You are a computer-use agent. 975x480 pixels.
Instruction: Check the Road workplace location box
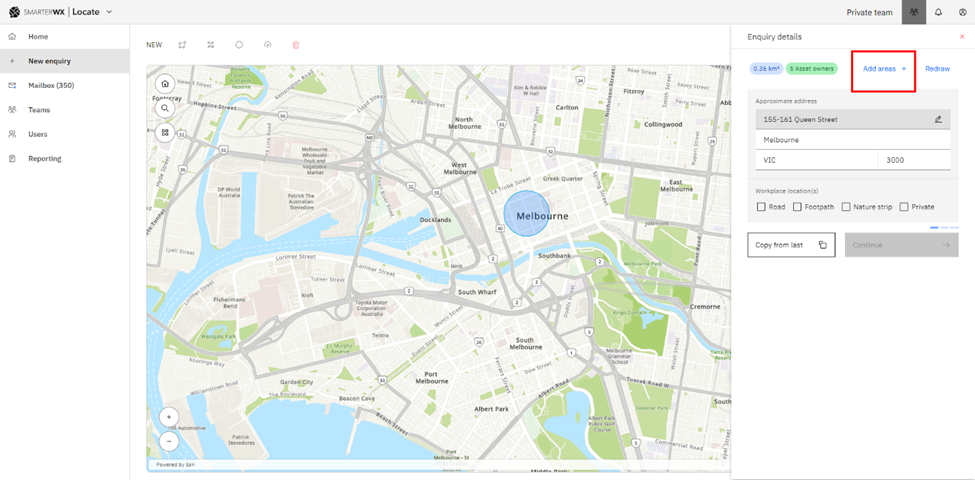(762, 207)
